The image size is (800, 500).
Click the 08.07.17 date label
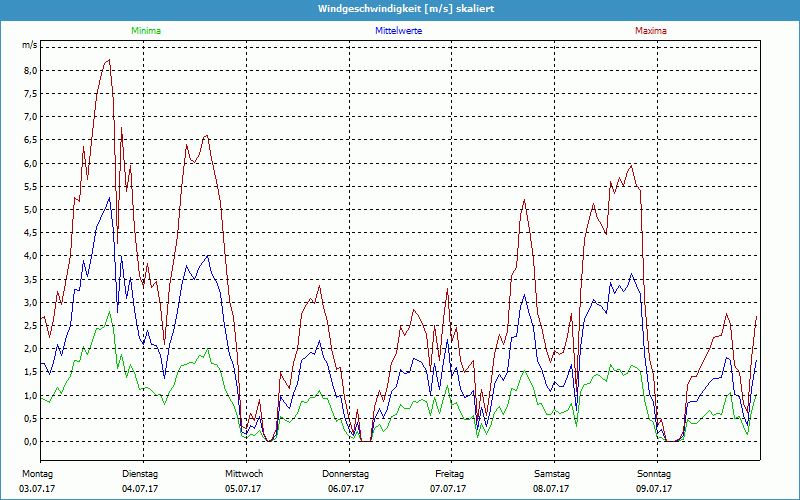(x=551, y=489)
